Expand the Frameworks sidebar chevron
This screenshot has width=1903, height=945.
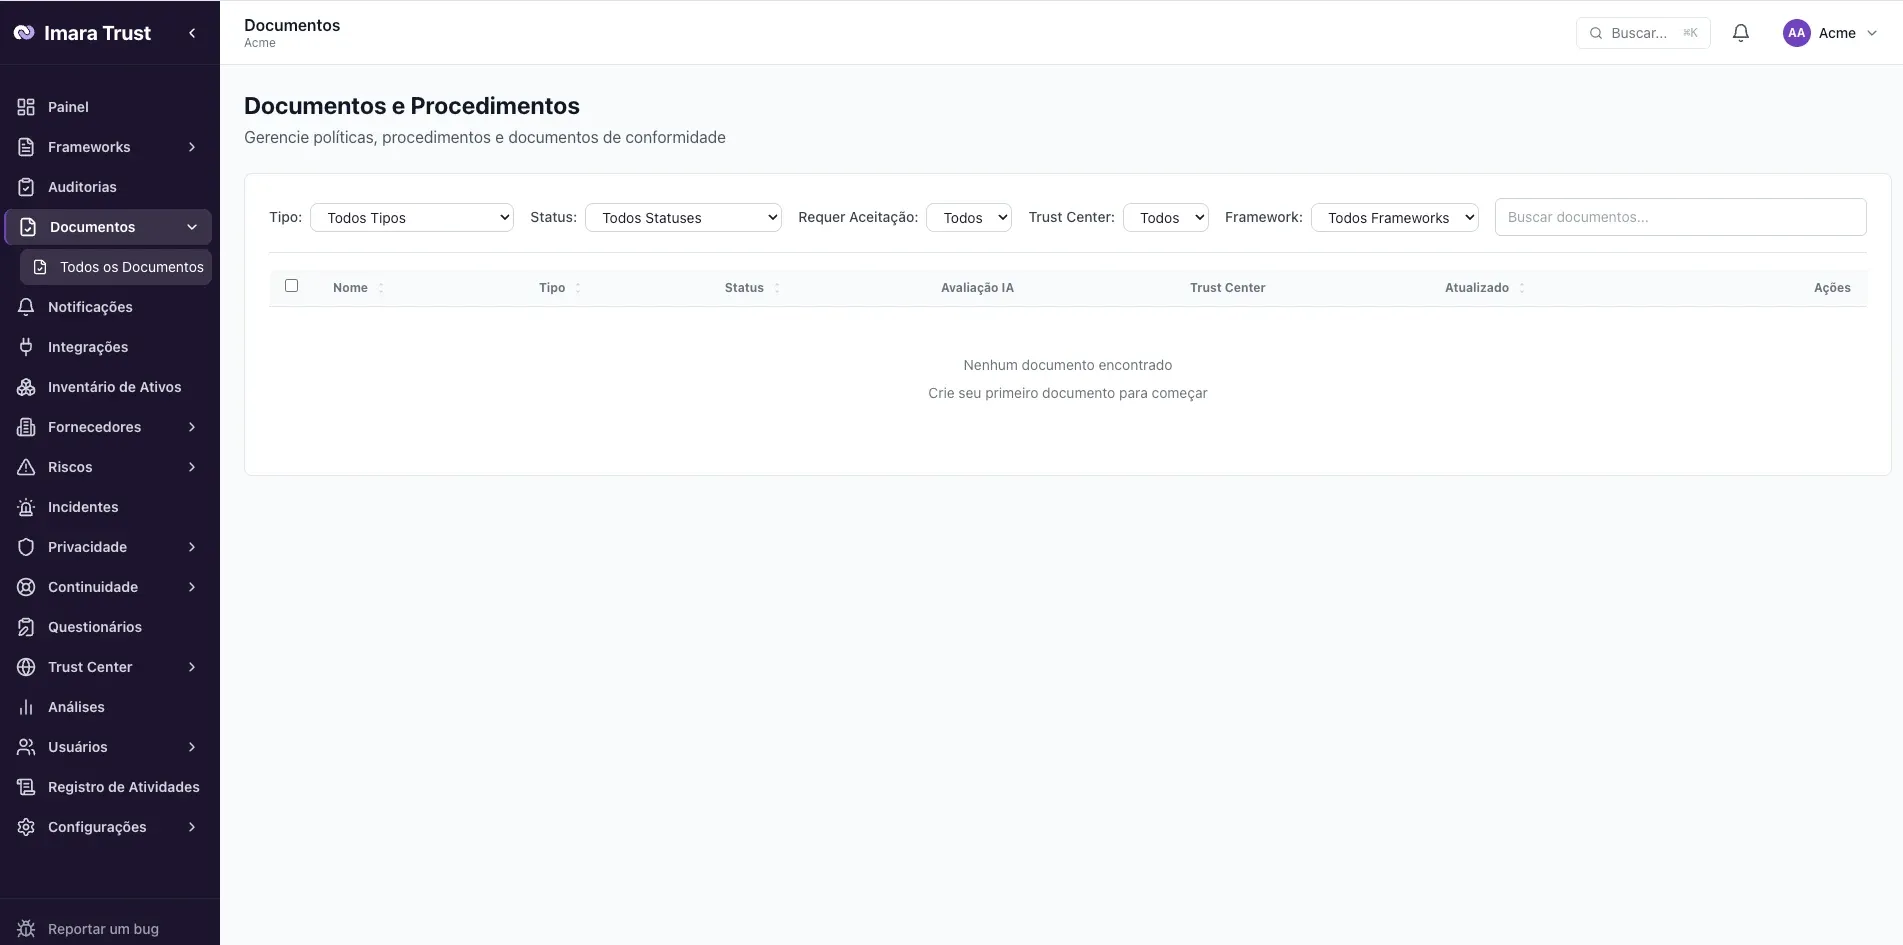pyautogui.click(x=192, y=147)
